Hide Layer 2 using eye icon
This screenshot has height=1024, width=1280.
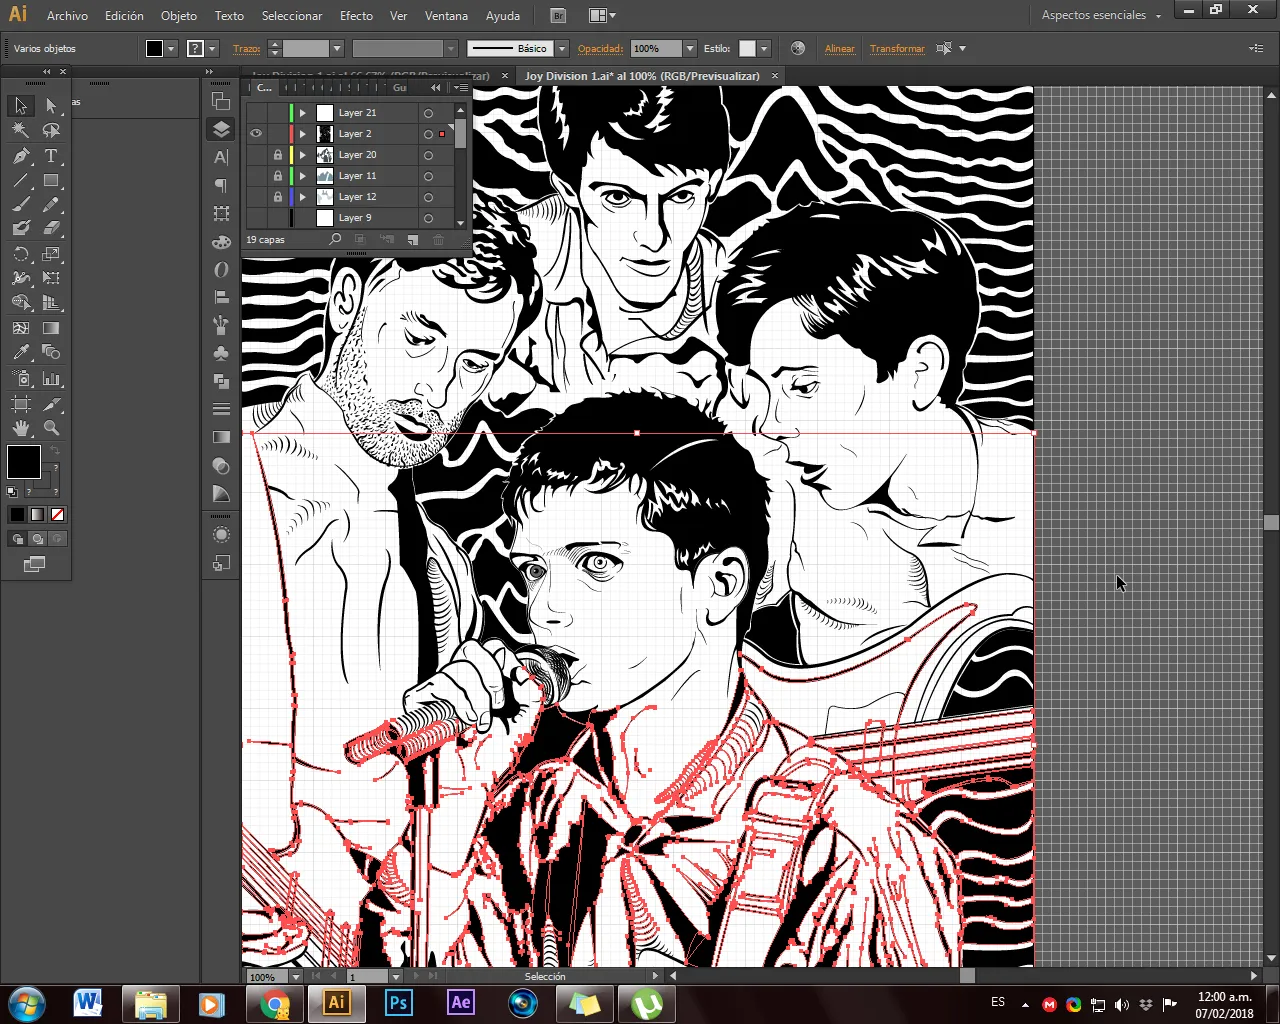coord(256,134)
